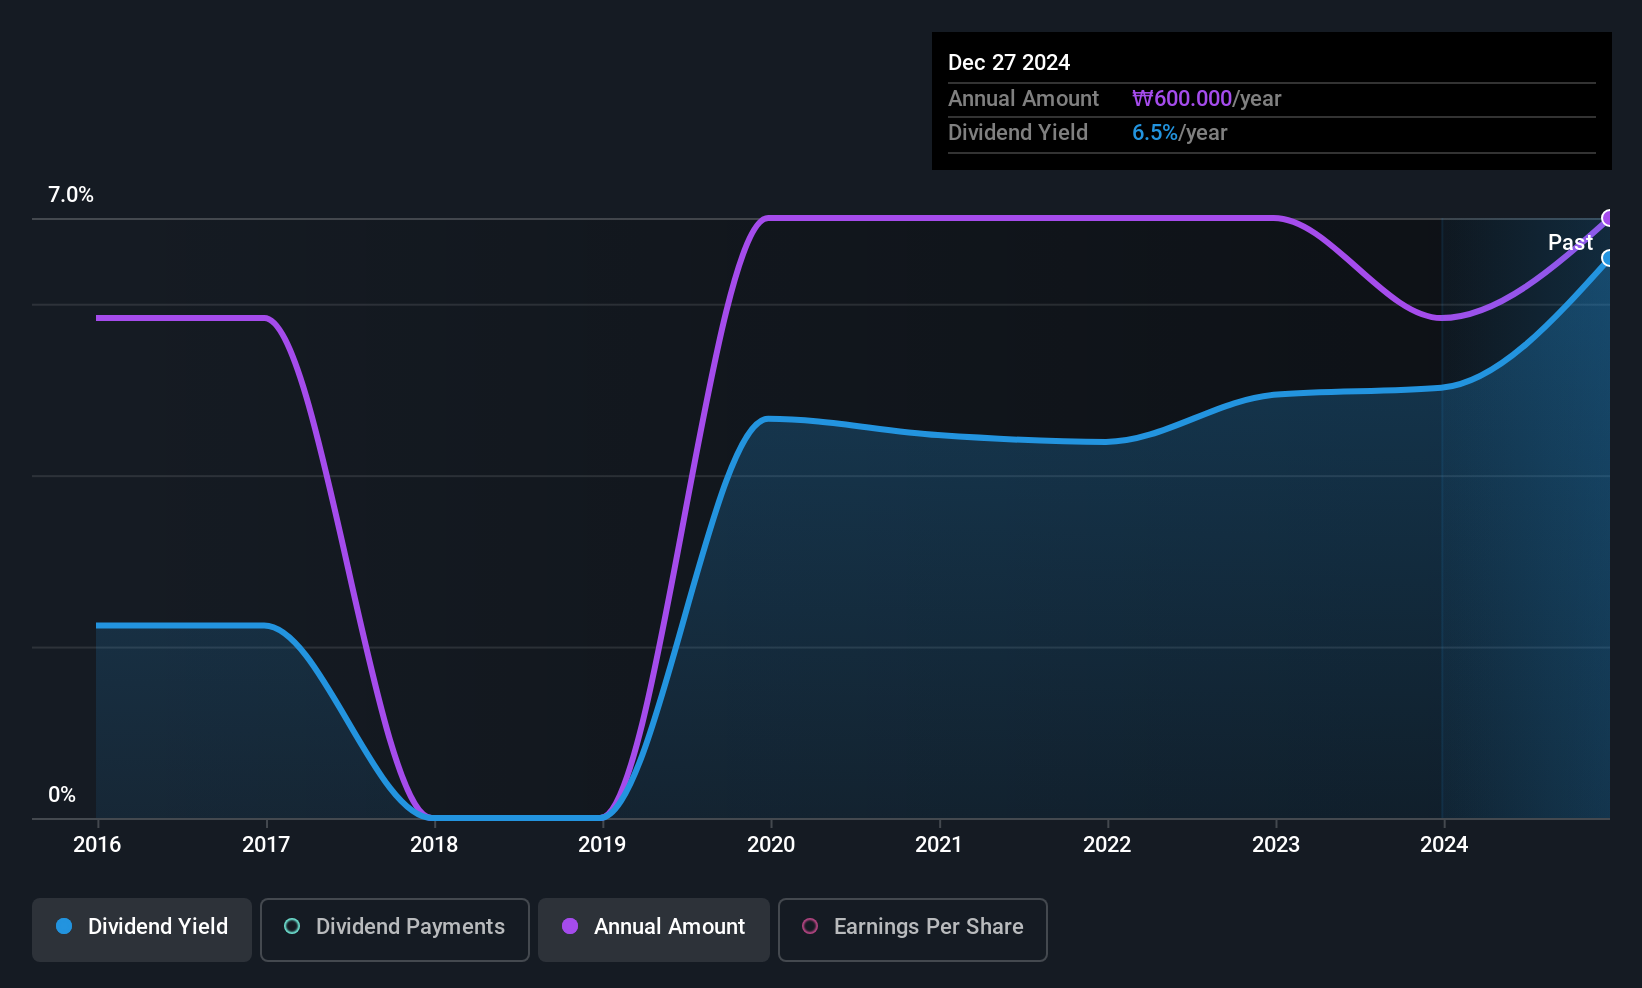Click the pink Earnings Per Share circle
The image size is (1642, 988).
tap(810, 926)
